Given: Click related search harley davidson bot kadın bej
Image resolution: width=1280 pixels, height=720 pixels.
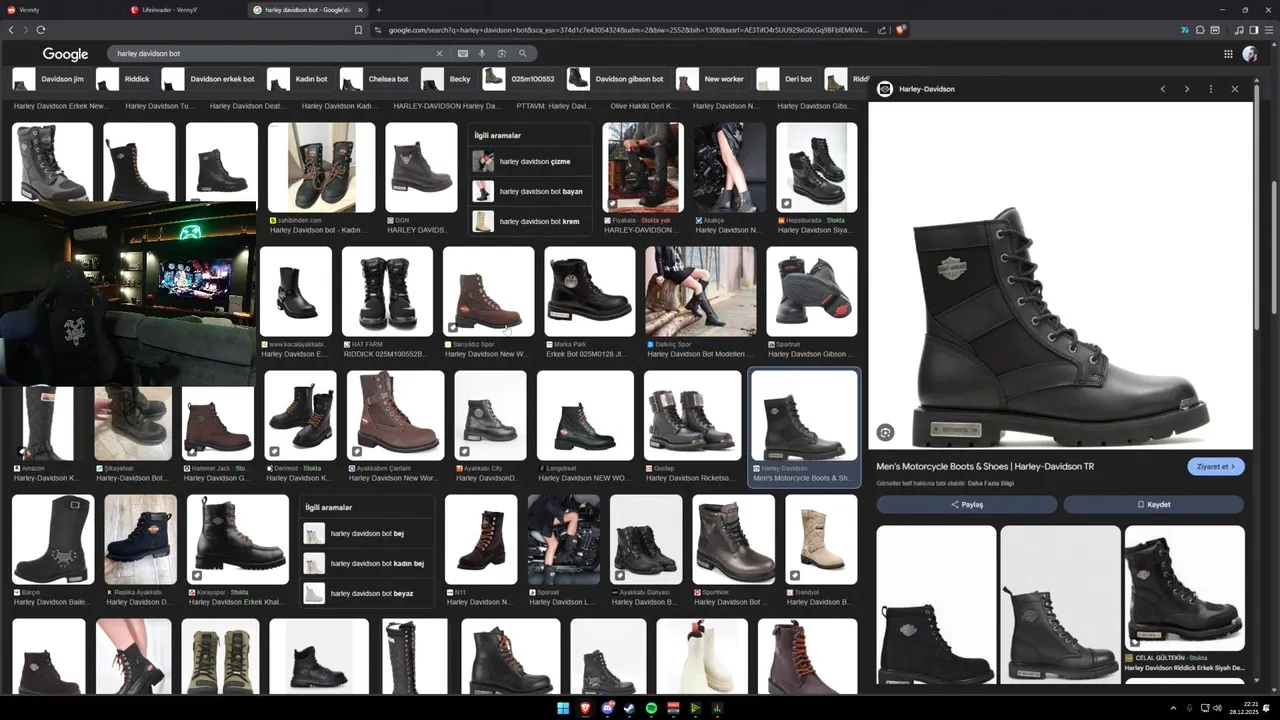Looking at the screenshot, I should (x=367, y=564).
